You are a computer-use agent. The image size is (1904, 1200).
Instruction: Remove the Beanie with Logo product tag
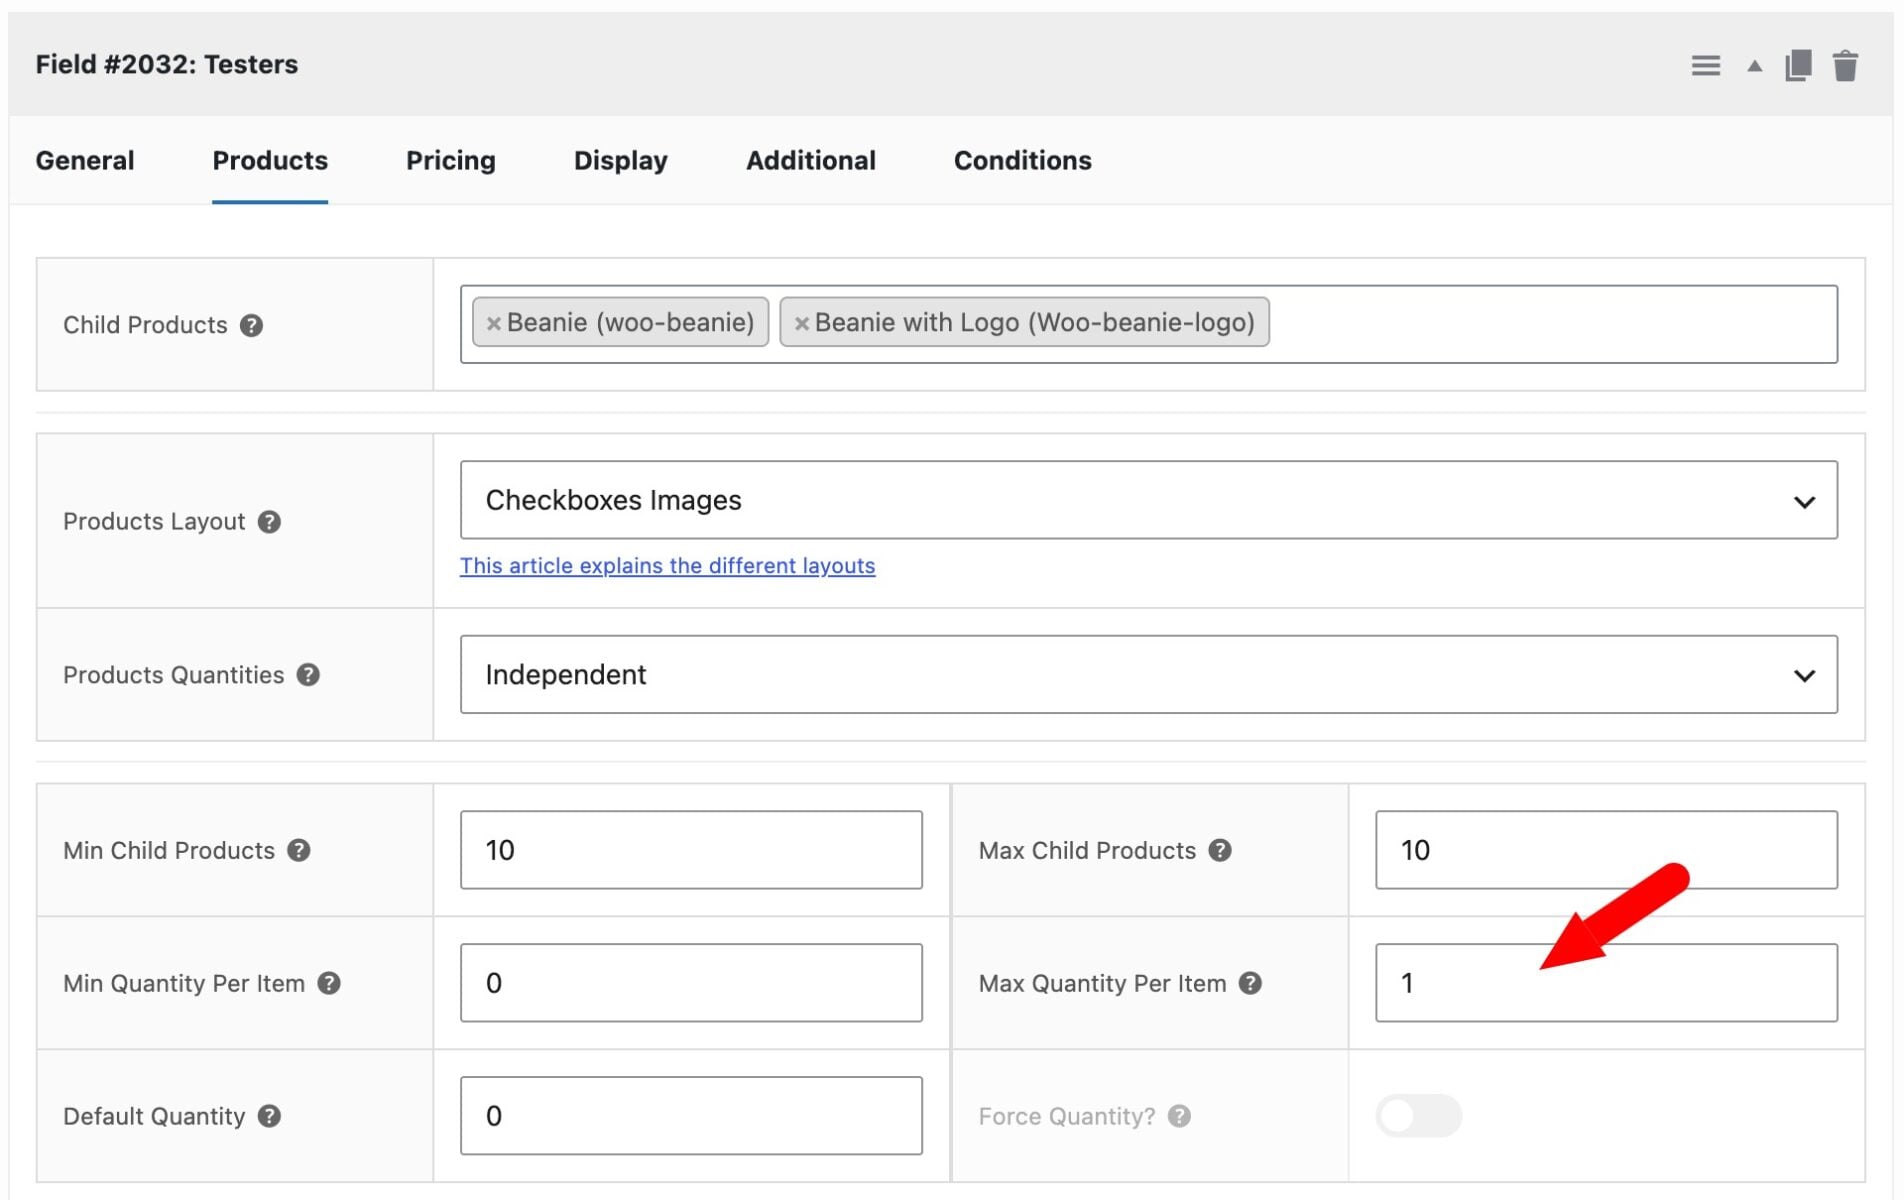pyautogui.click(x=801, y=323)
